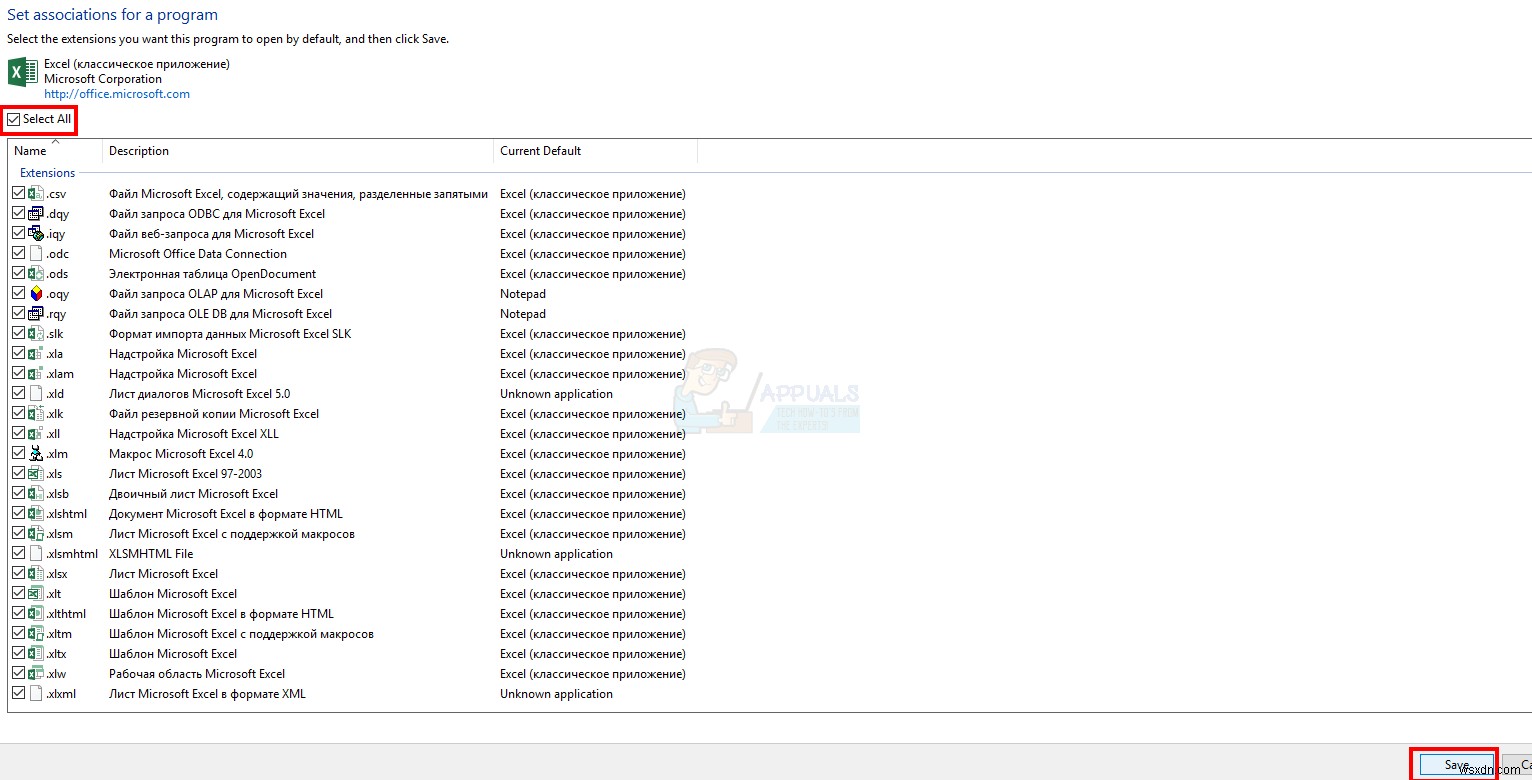Select 'Файл резервной копии Microsoft Excel' description
Screen dimensions: 1532x780
tap(214, 414)
